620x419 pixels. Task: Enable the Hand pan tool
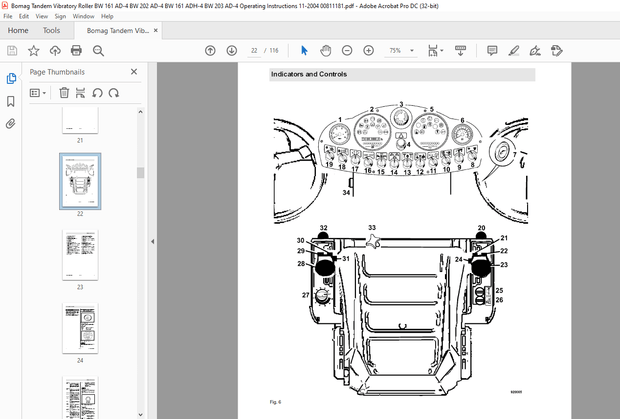pyautogui.click(x=326, y=50)
